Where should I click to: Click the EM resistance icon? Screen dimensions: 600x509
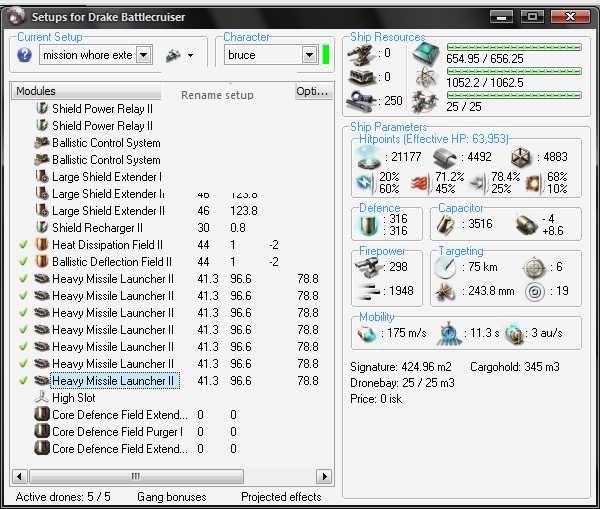pyautogui.click(x=364, y=183)
